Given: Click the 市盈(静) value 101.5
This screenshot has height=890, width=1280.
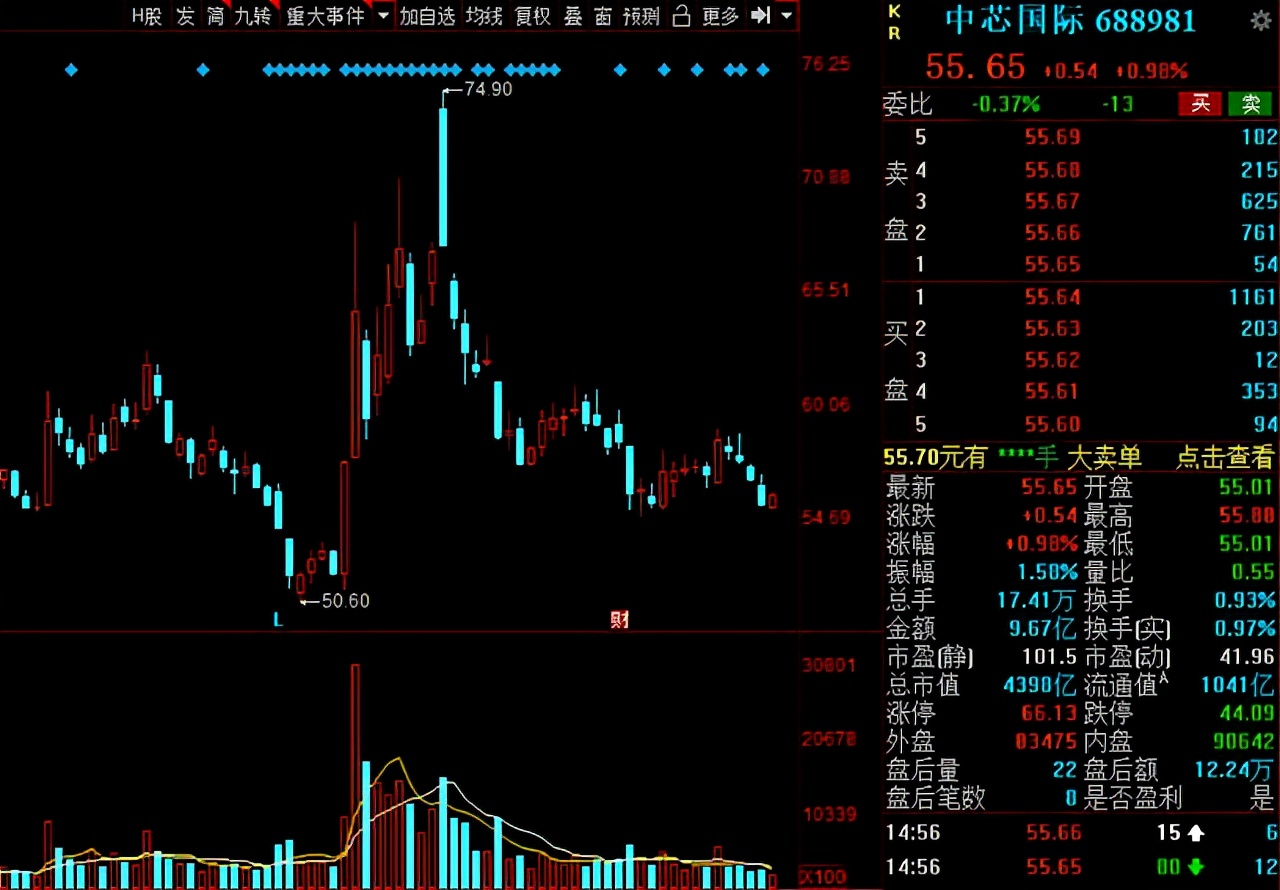Looking at the screenshot, I should click(1050, 657).
